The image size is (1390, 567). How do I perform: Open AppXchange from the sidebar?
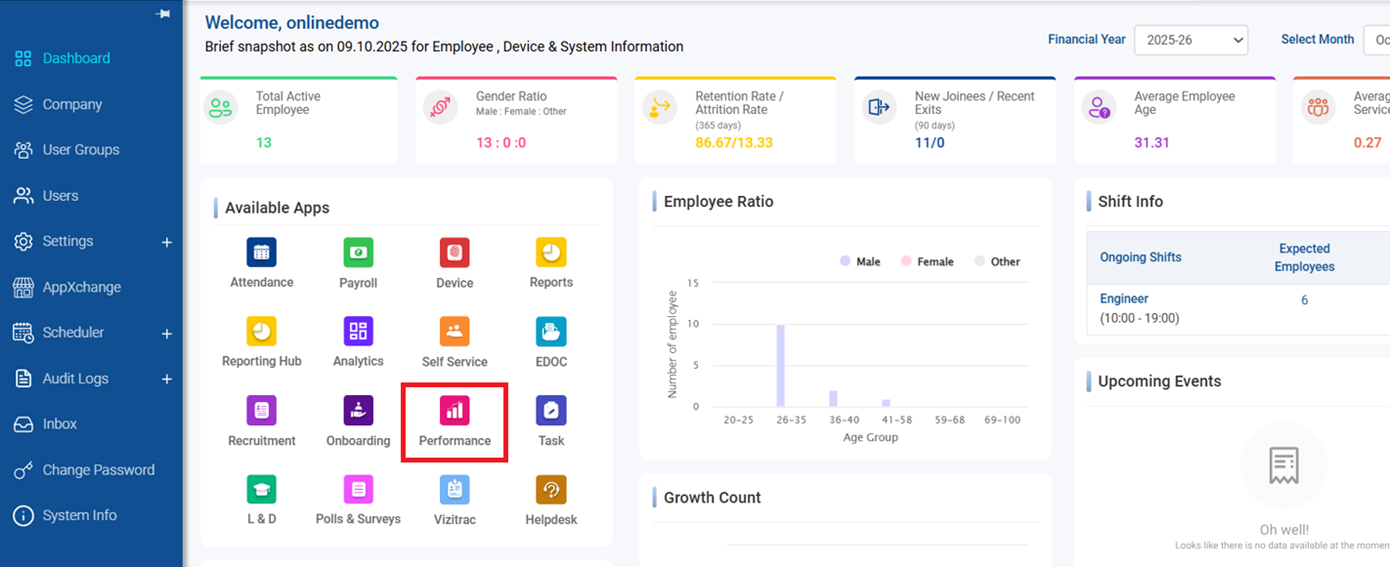pos(81,287)
